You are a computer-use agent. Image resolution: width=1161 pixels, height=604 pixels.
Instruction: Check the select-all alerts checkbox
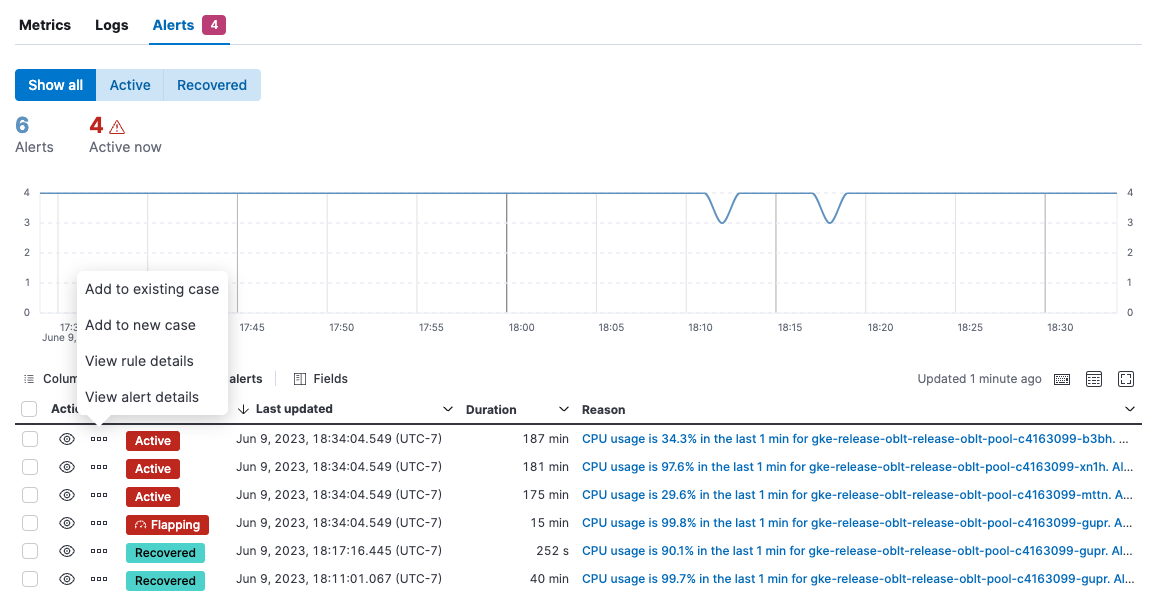click(29, 409)
